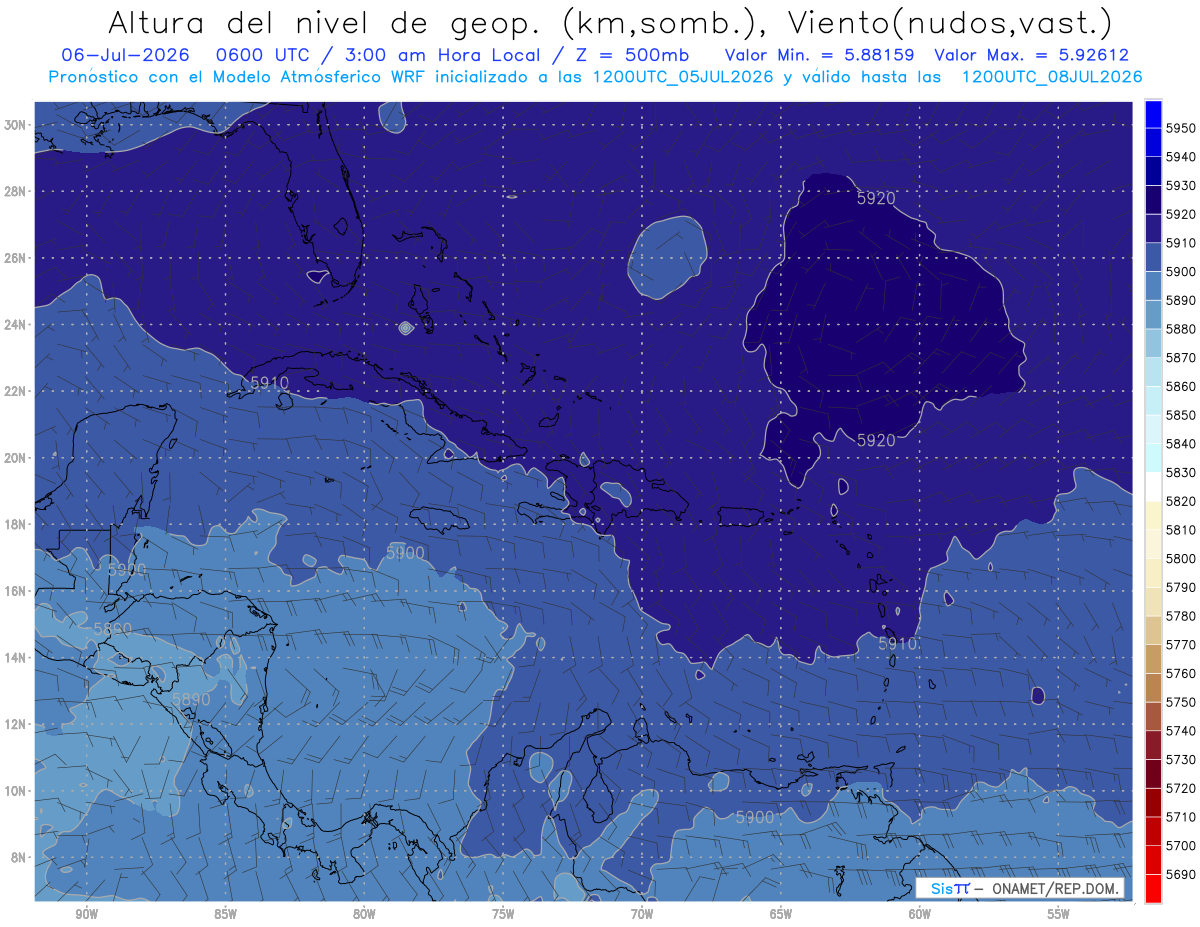Click the 5910 contour label near the Lesser Antilles
The image size is (1200, 927).
[x=897, y=644]
